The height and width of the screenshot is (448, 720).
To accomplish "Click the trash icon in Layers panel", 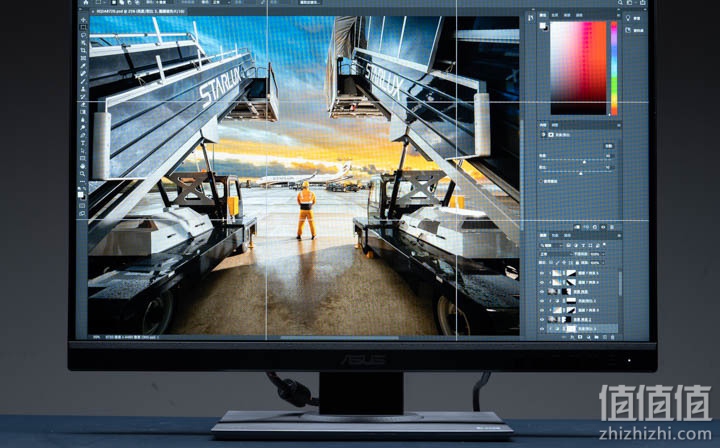I will point(613,337).
